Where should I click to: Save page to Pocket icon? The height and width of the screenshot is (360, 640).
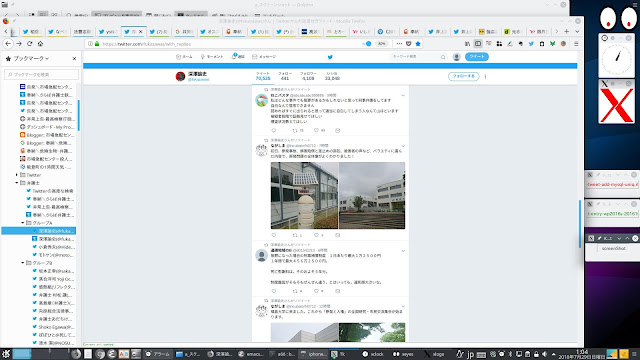click(409, 44)
